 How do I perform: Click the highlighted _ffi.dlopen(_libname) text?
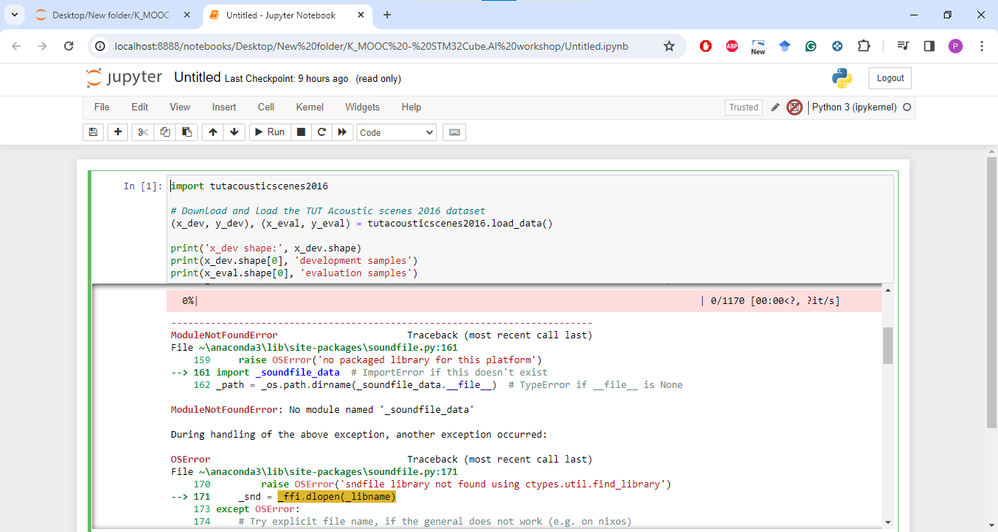point(336,496)
